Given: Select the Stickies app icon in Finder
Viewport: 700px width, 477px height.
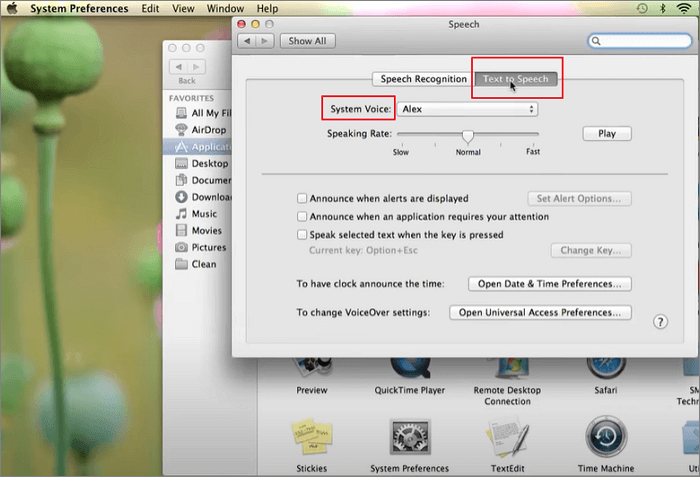Looking at the screenshot, I should tap(312, 437).
